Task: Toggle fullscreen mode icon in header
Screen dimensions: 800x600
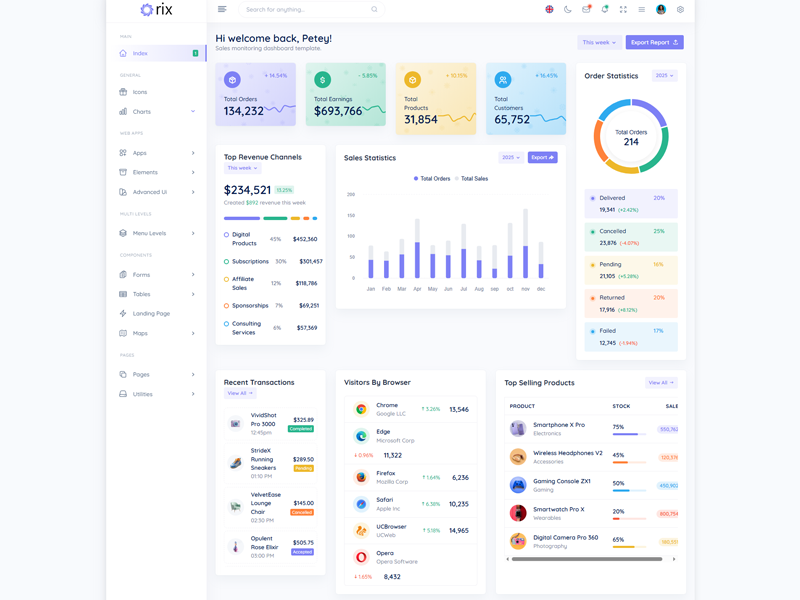Action: click(623, 9)
